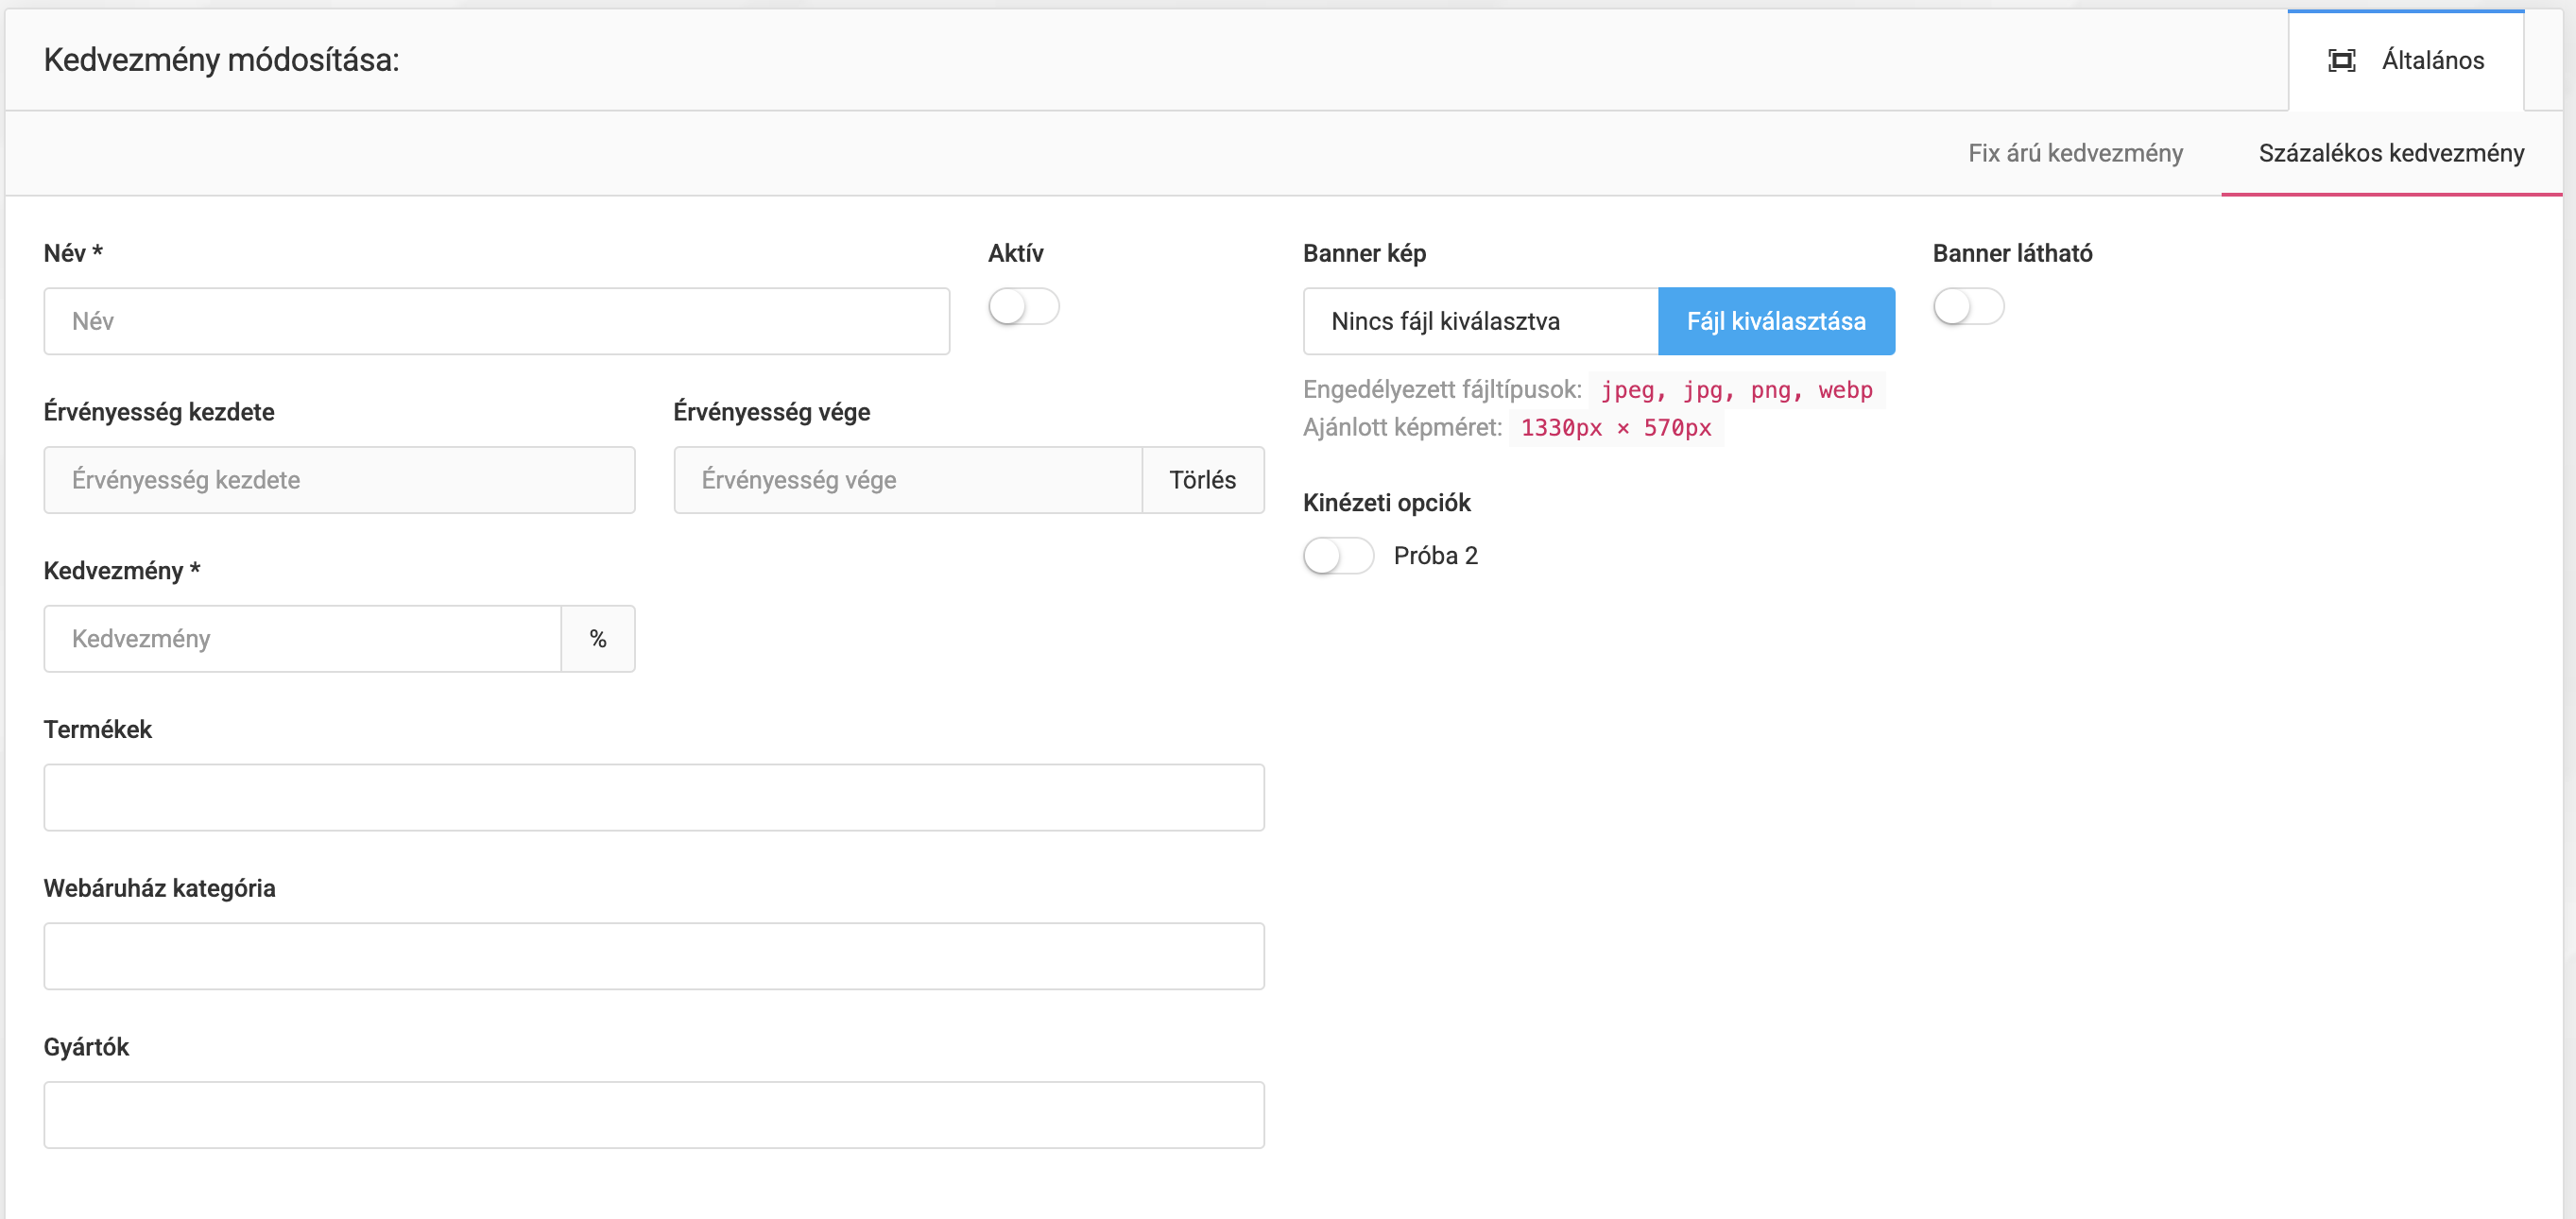
Task: Open the Webáruház kategória selection box
Action: [653, 956]
